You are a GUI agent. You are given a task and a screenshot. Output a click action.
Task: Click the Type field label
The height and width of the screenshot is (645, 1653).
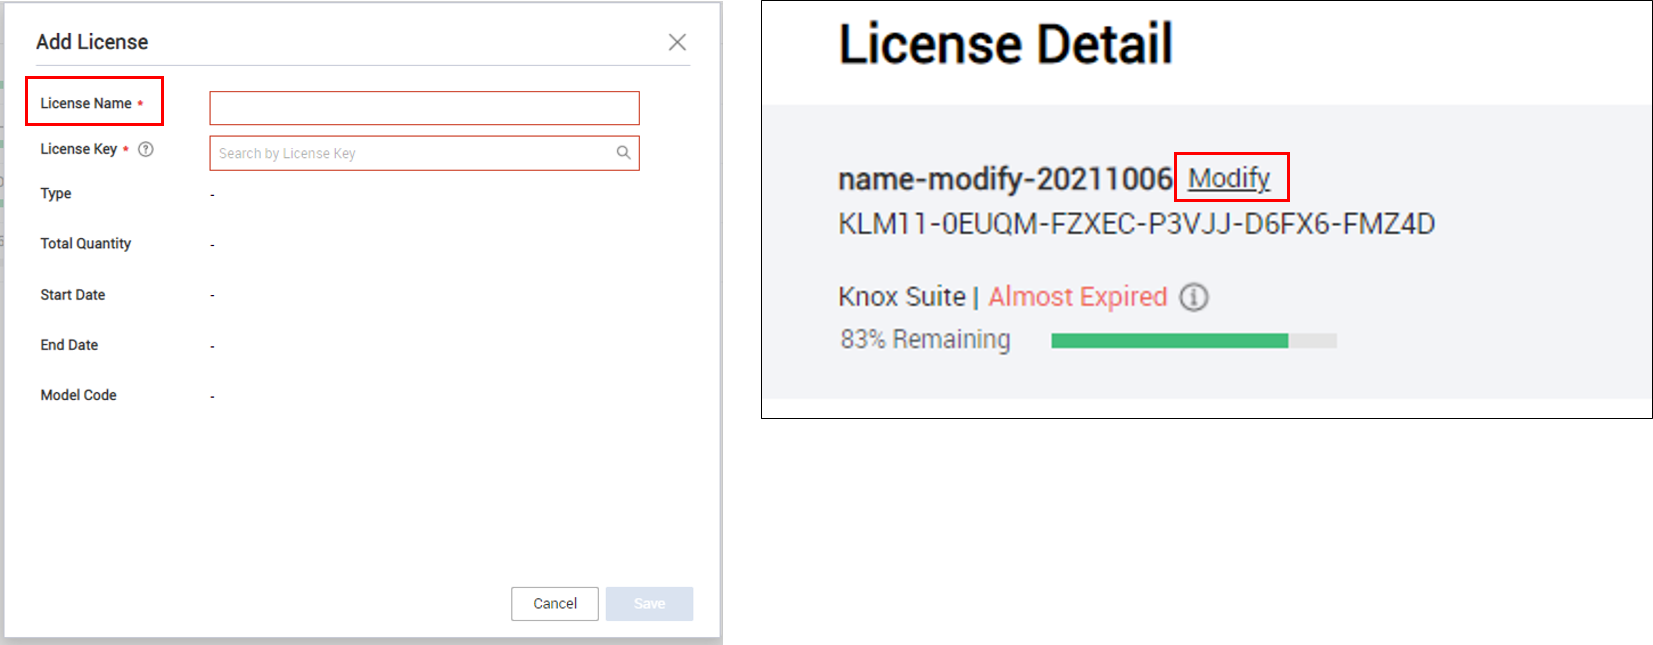[56, 194]
